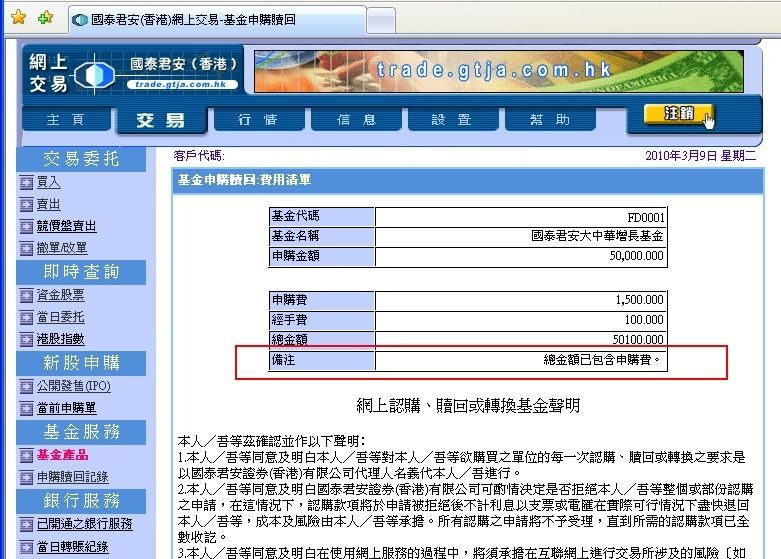
Task: Click the trade.gtja.com.hk banner image
Action: [x=499, y=71]
